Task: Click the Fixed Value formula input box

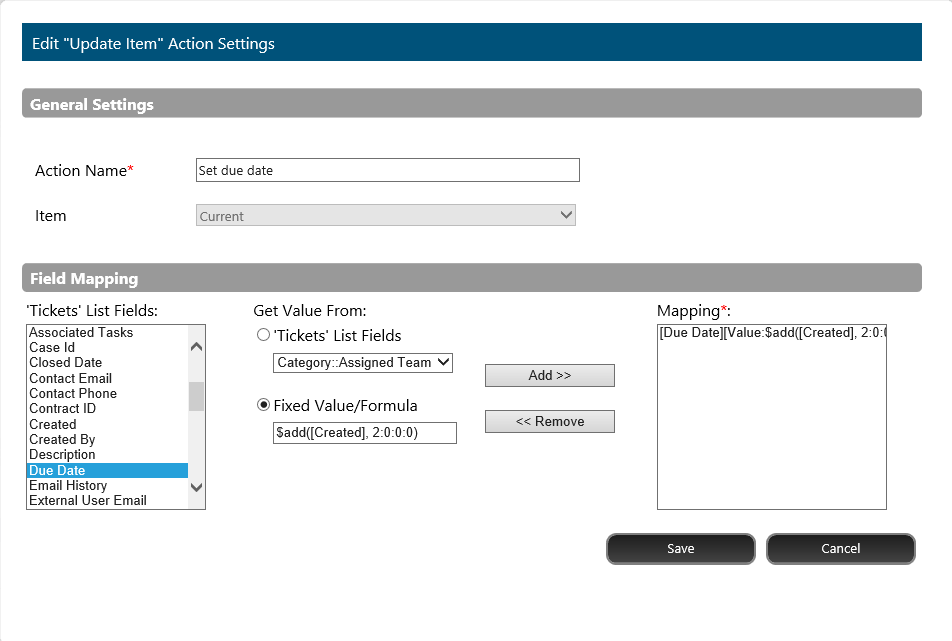Action: coord(364,433)
